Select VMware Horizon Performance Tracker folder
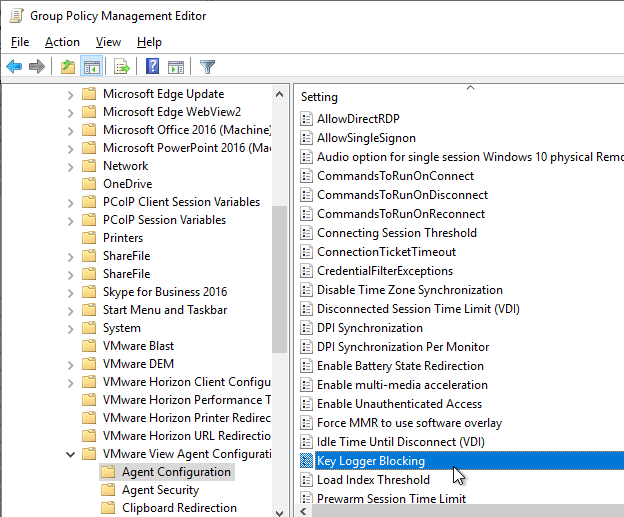624x517 pixels. [187, 400]
